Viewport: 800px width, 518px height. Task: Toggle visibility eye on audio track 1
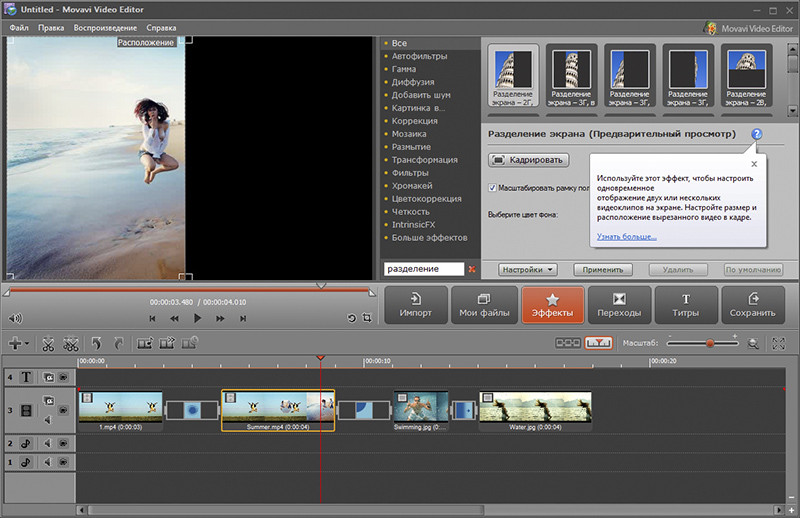tap(63, 462)
